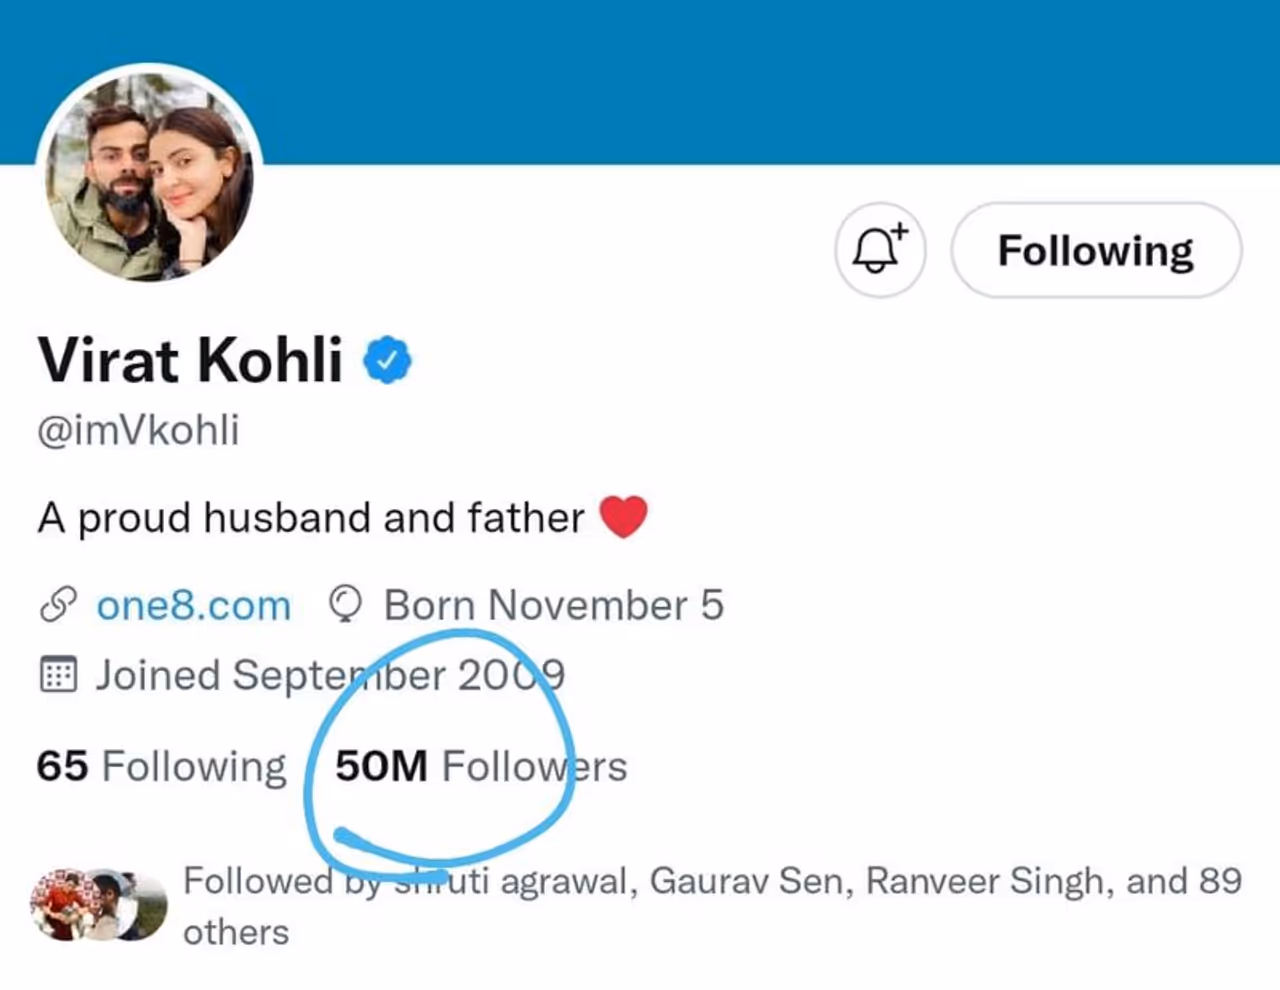Click the calendar icon next to Joined
The width and height of the screenshot is (1280, 990).
(x=58, y=675)
